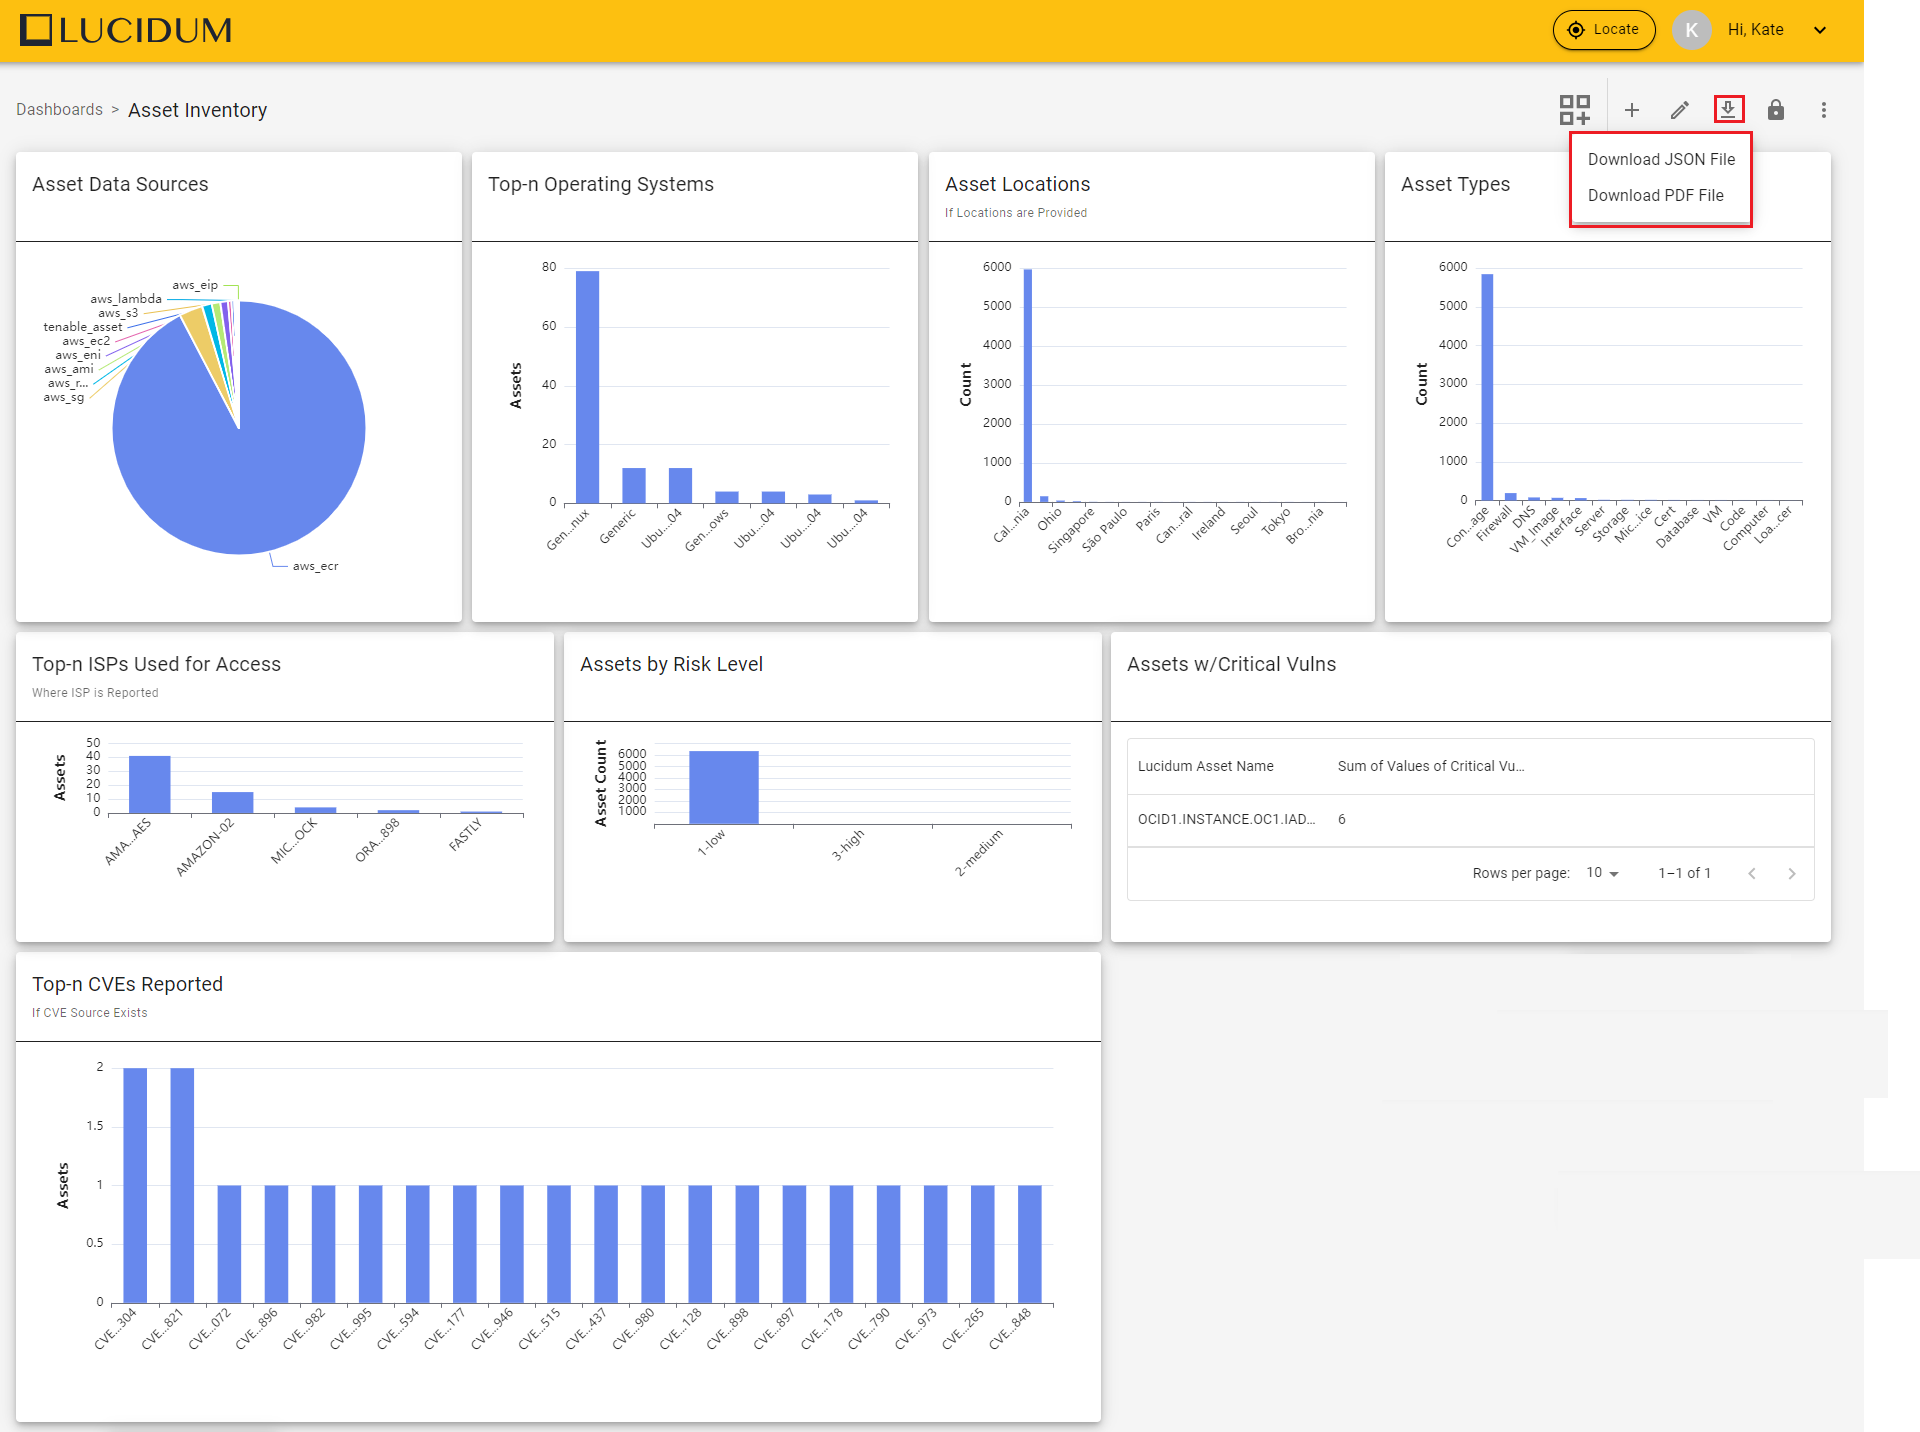The width and height of the screenshot is (1920, 1432).
Task: Click the aws_eip pie legend label
Action: pyautogui.click(x=195, y=285)
